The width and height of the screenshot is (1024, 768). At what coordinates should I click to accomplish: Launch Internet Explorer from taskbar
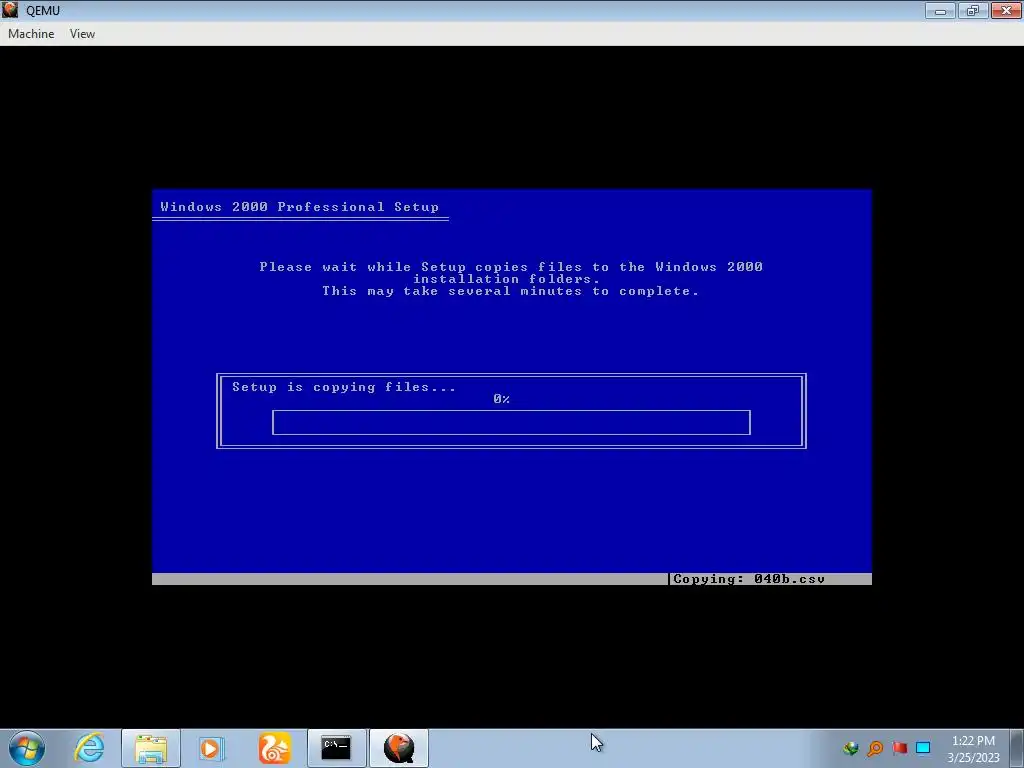[89, 748]
